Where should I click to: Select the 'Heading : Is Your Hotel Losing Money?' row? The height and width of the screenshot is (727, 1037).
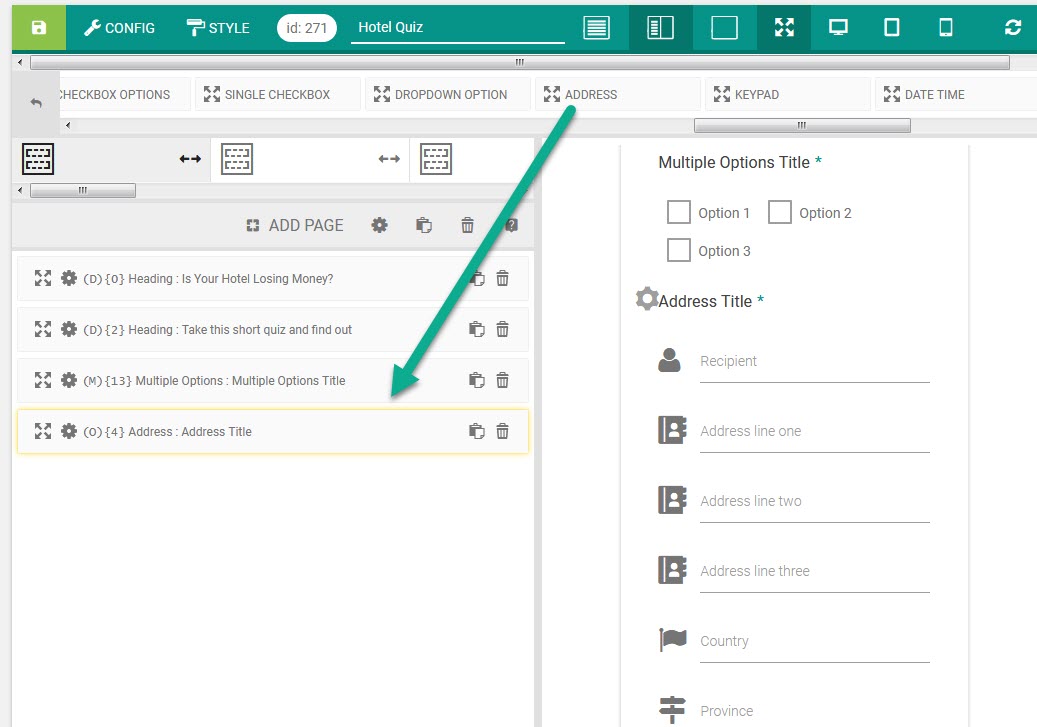[272, 278]
